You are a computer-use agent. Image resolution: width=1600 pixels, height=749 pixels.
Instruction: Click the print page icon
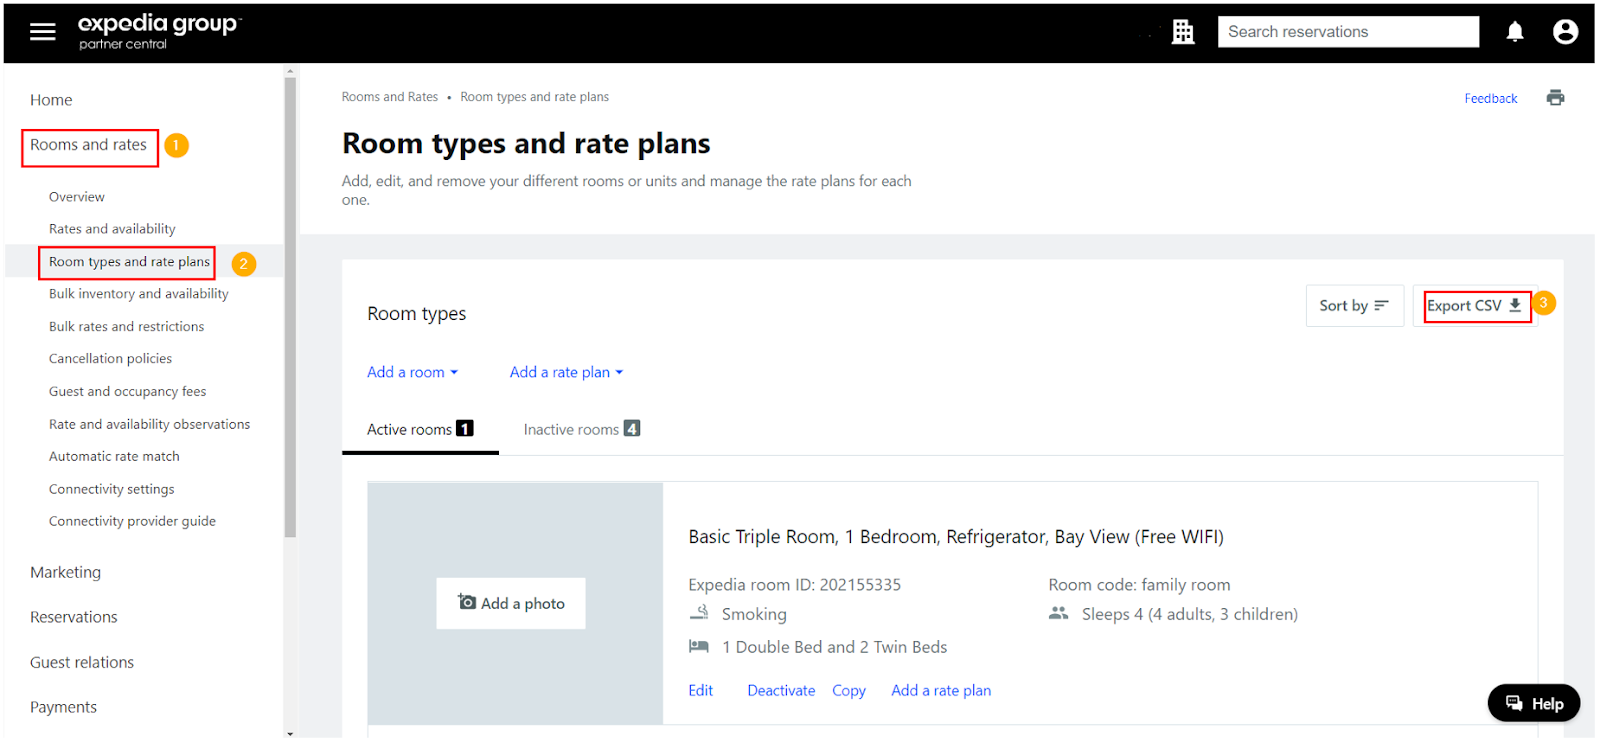point(1555,97)
